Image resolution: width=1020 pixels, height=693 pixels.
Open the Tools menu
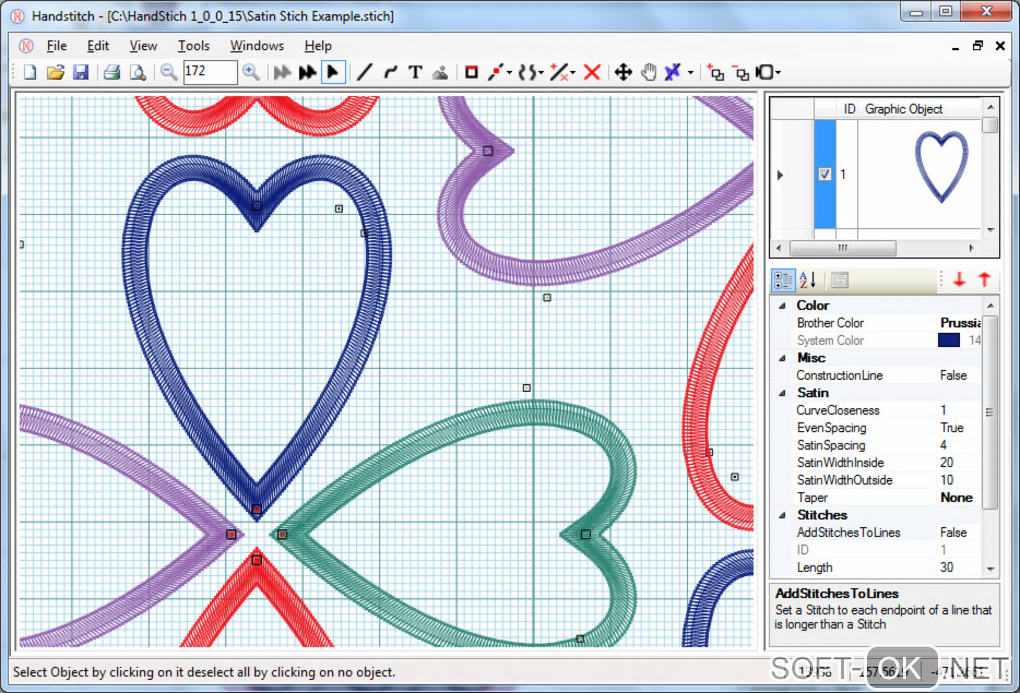point(194,46)
